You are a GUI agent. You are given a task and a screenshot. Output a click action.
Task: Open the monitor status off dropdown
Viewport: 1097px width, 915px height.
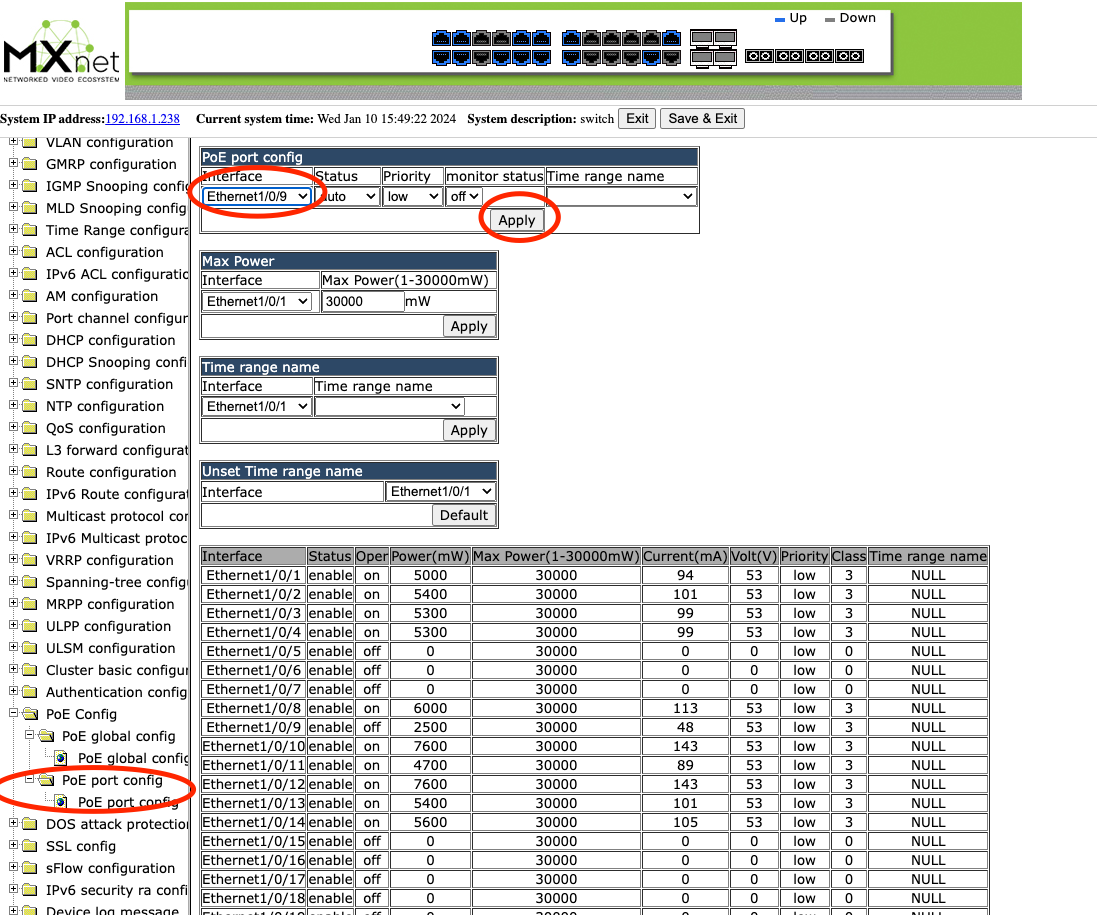click(x=464, y=197)
